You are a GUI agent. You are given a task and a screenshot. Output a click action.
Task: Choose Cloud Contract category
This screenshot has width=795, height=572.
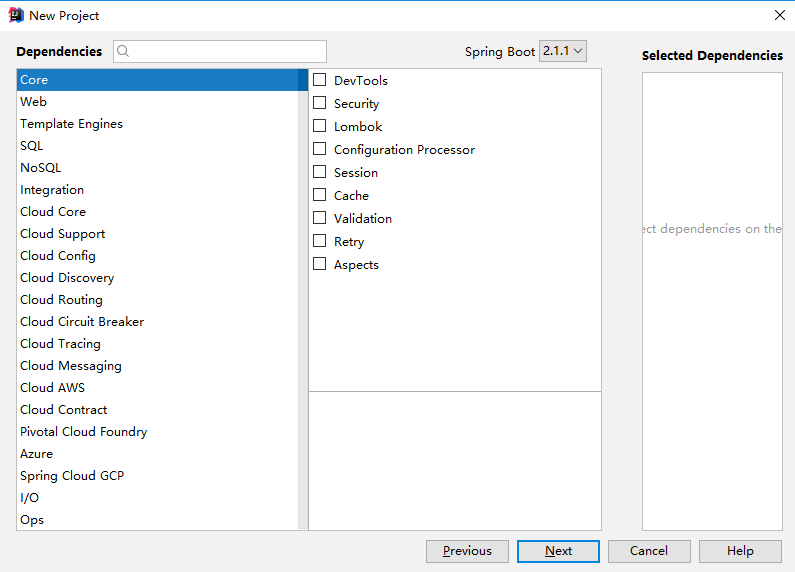pos(158,409)
